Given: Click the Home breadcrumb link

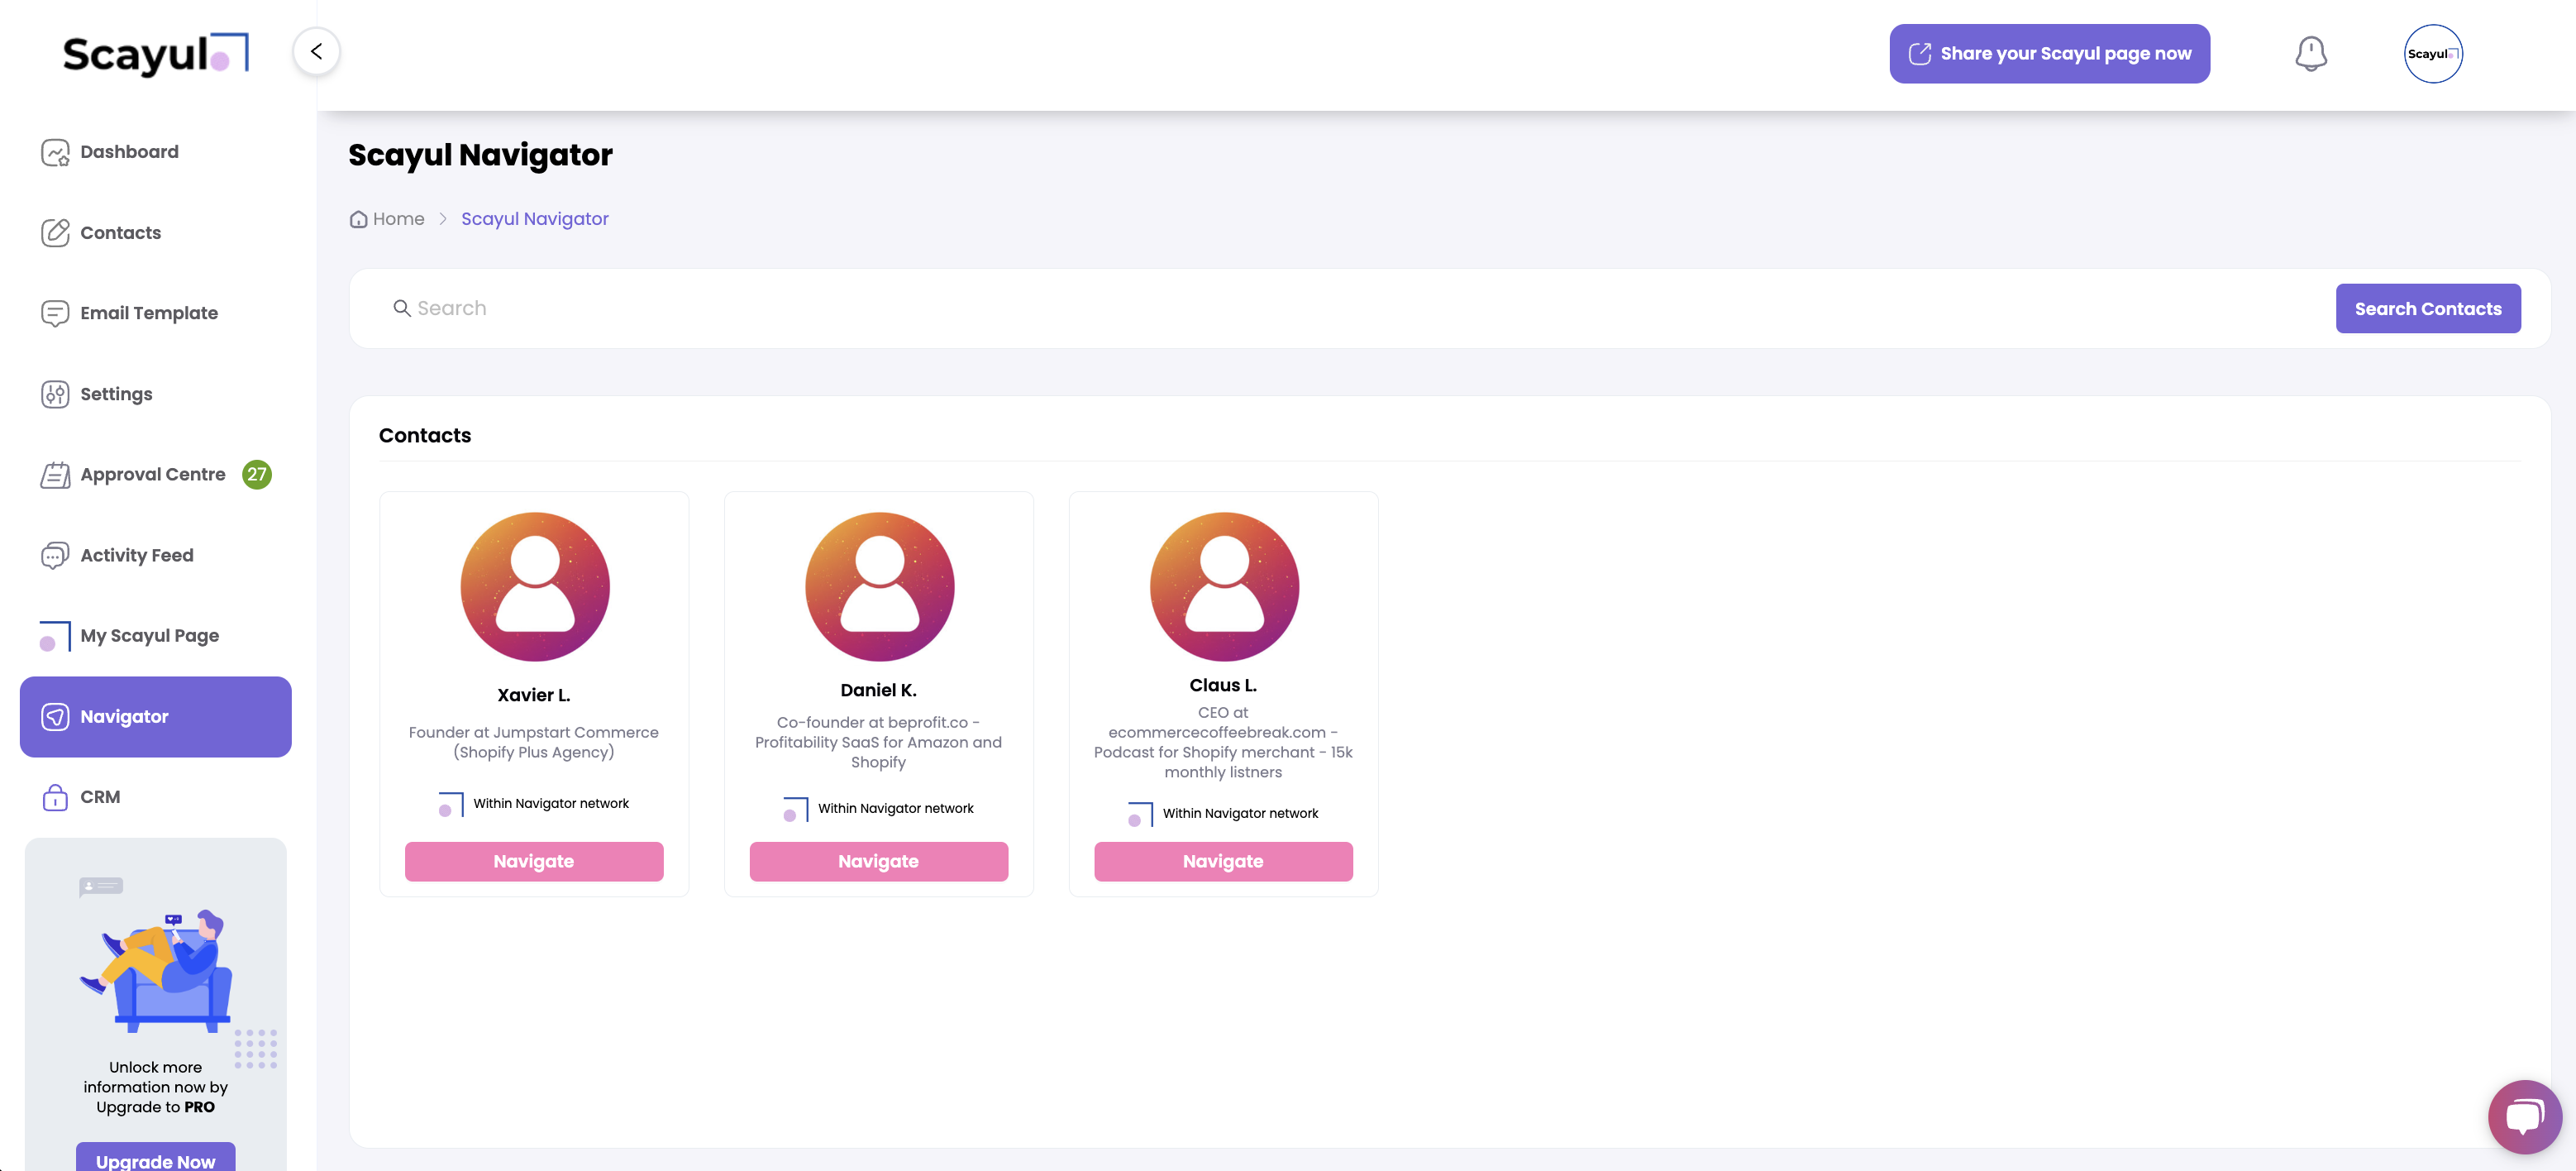Looking at the screenshot, I should coord(398,219).
